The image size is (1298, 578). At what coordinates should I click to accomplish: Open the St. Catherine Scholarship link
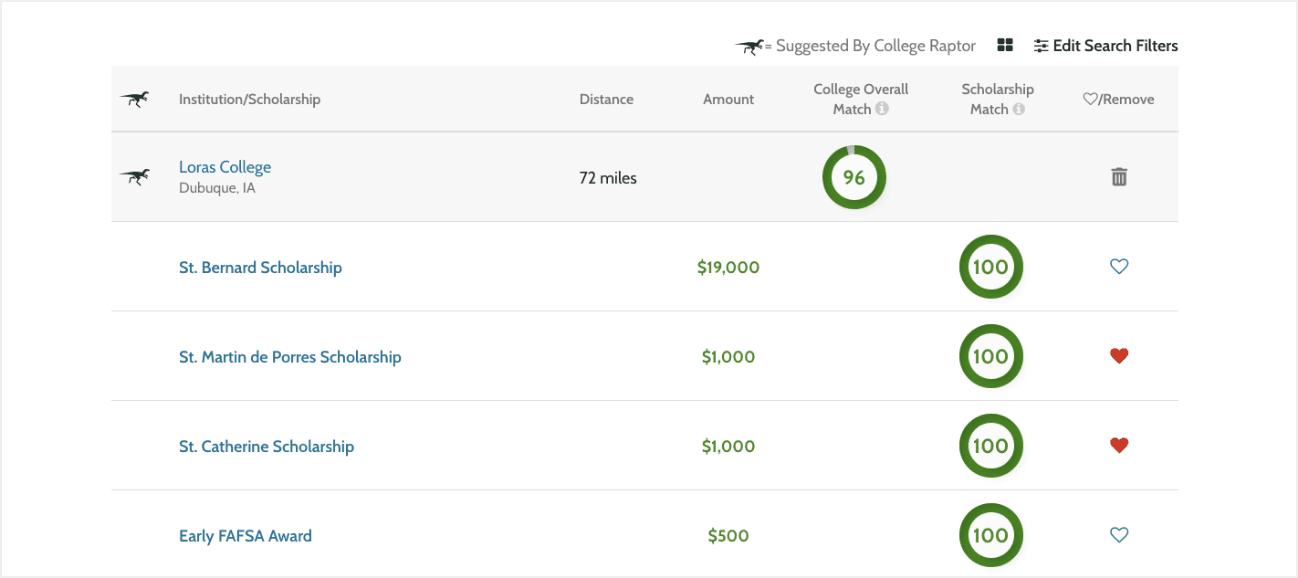[266, 446]
